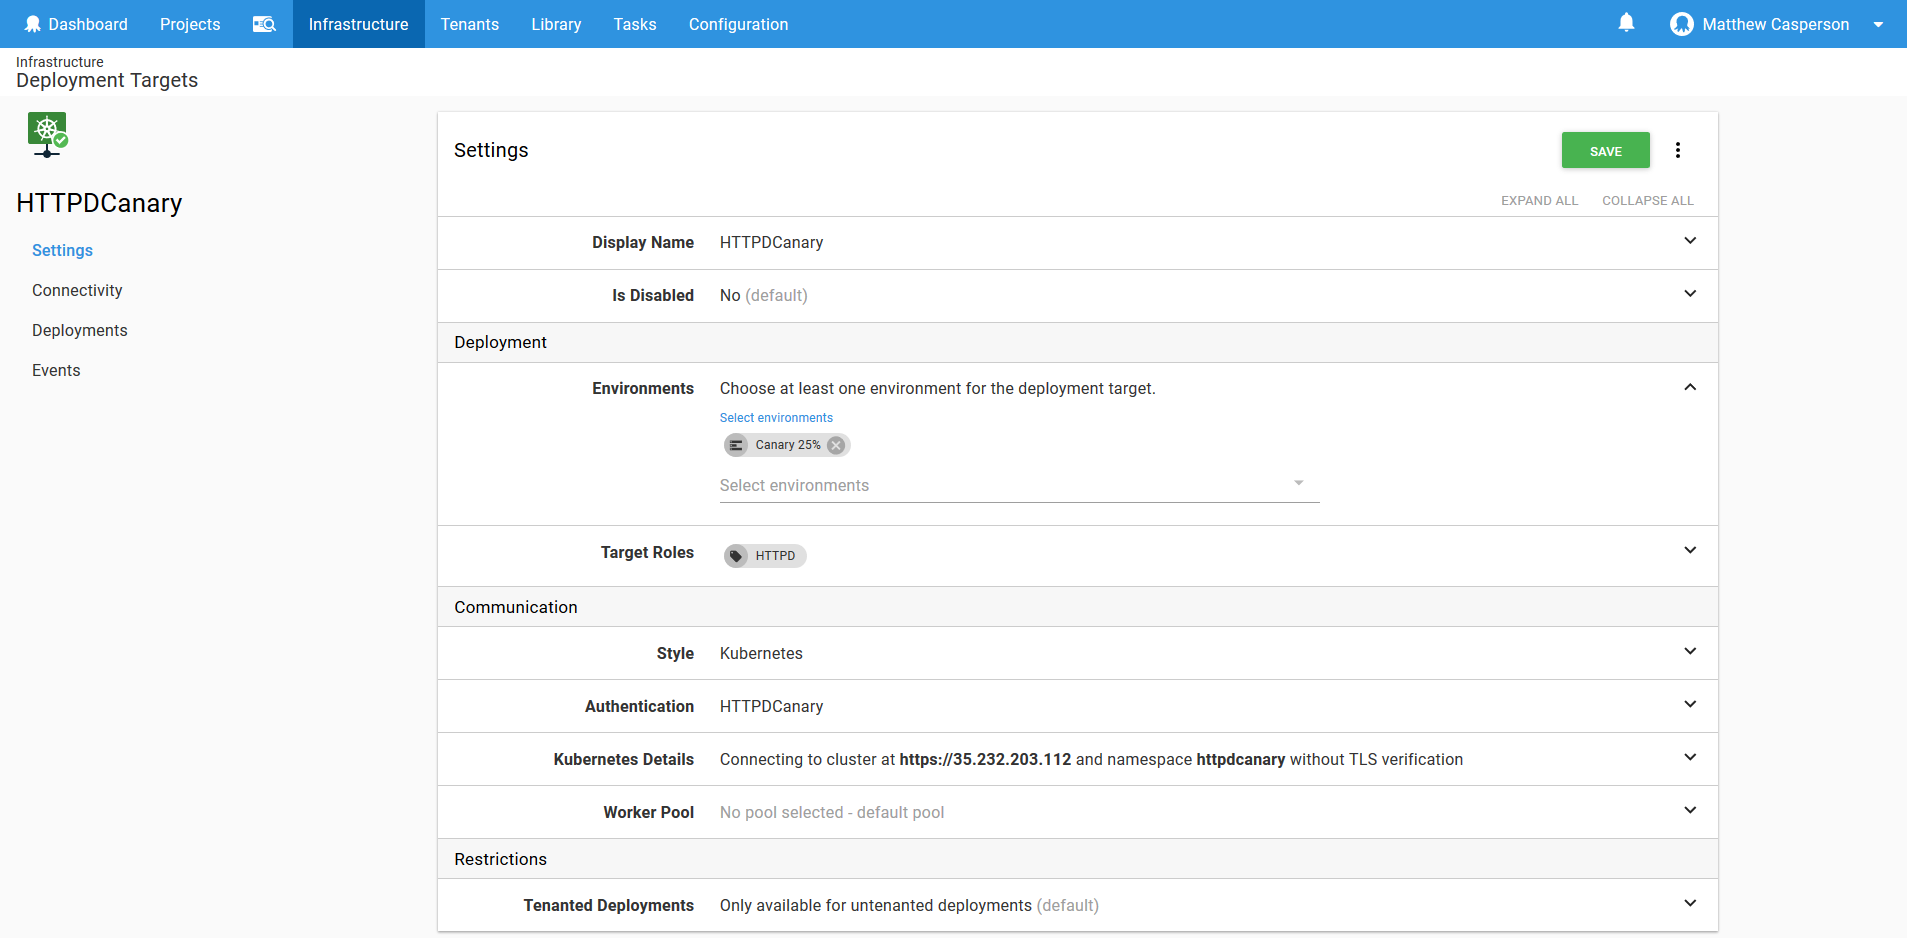Expand the Is Disabled setting
This screenshot has width=1907, height=938.
[x=1689, y=294]
